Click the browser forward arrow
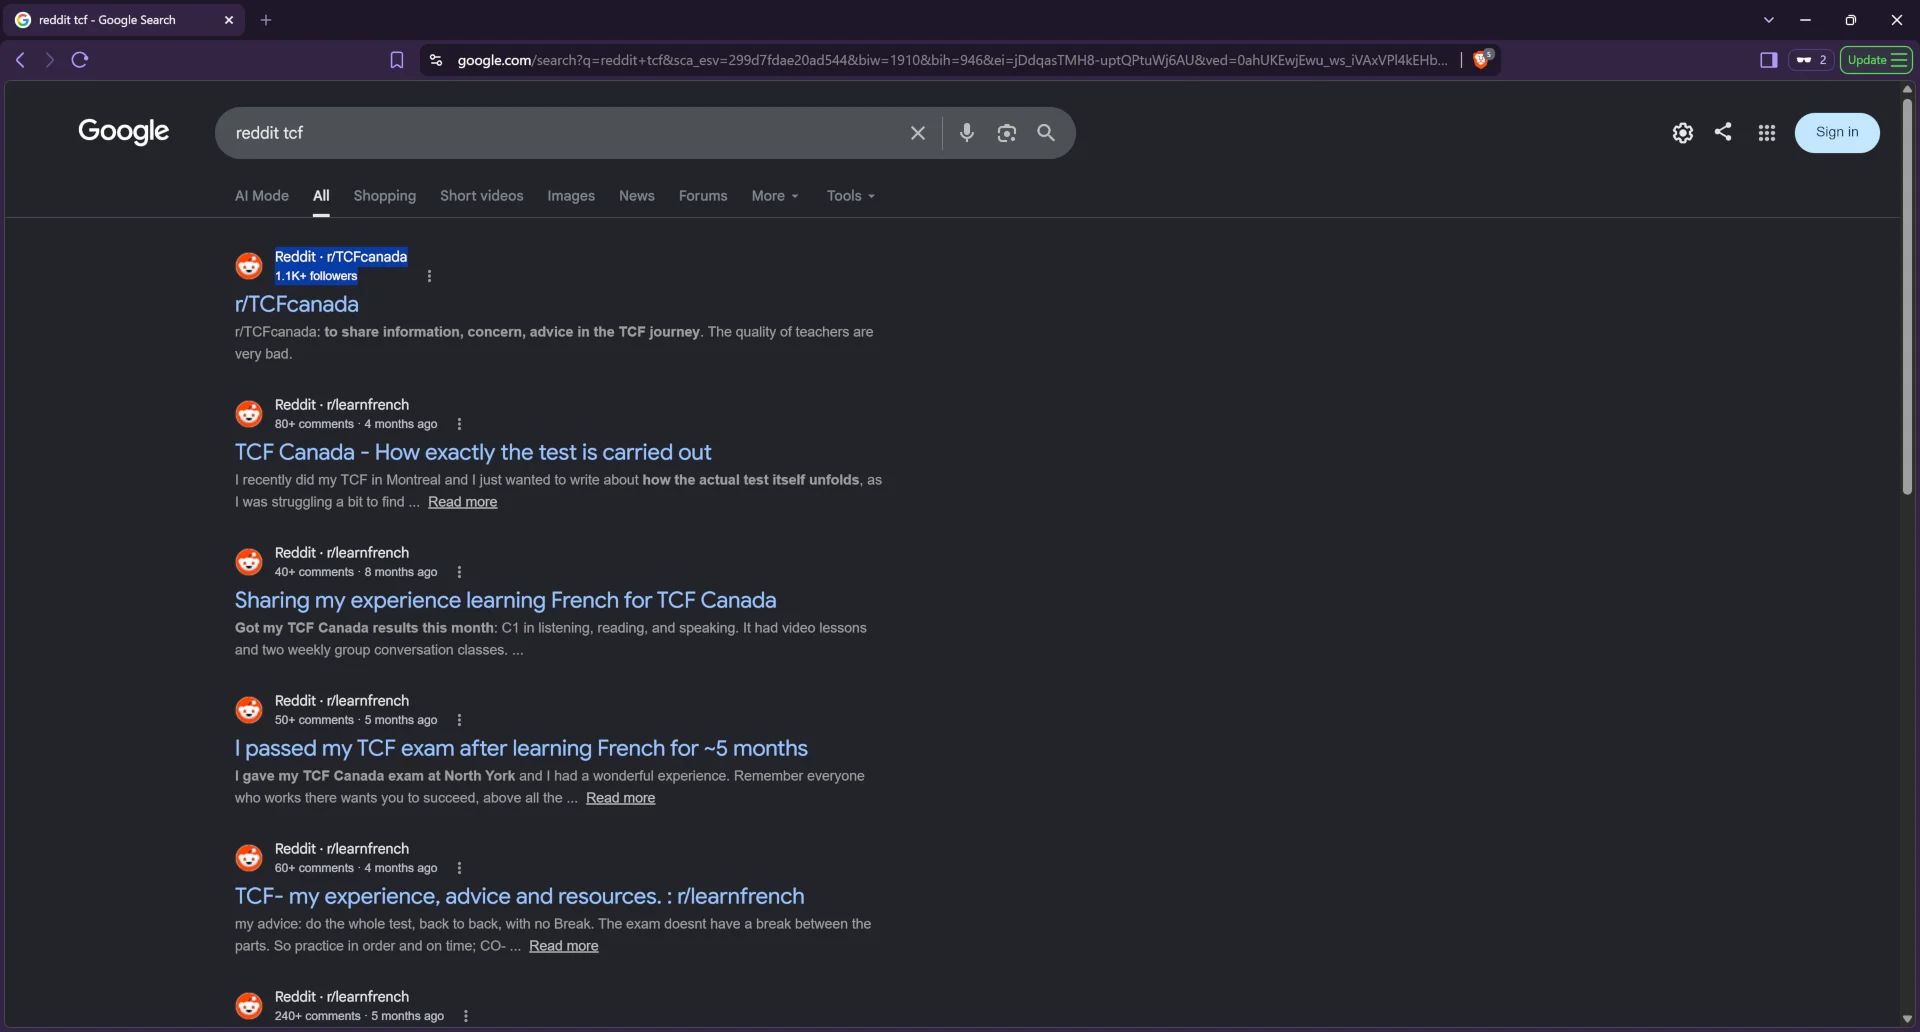The width and height of the screenshot is (1920, 1032). pos(49,60)
